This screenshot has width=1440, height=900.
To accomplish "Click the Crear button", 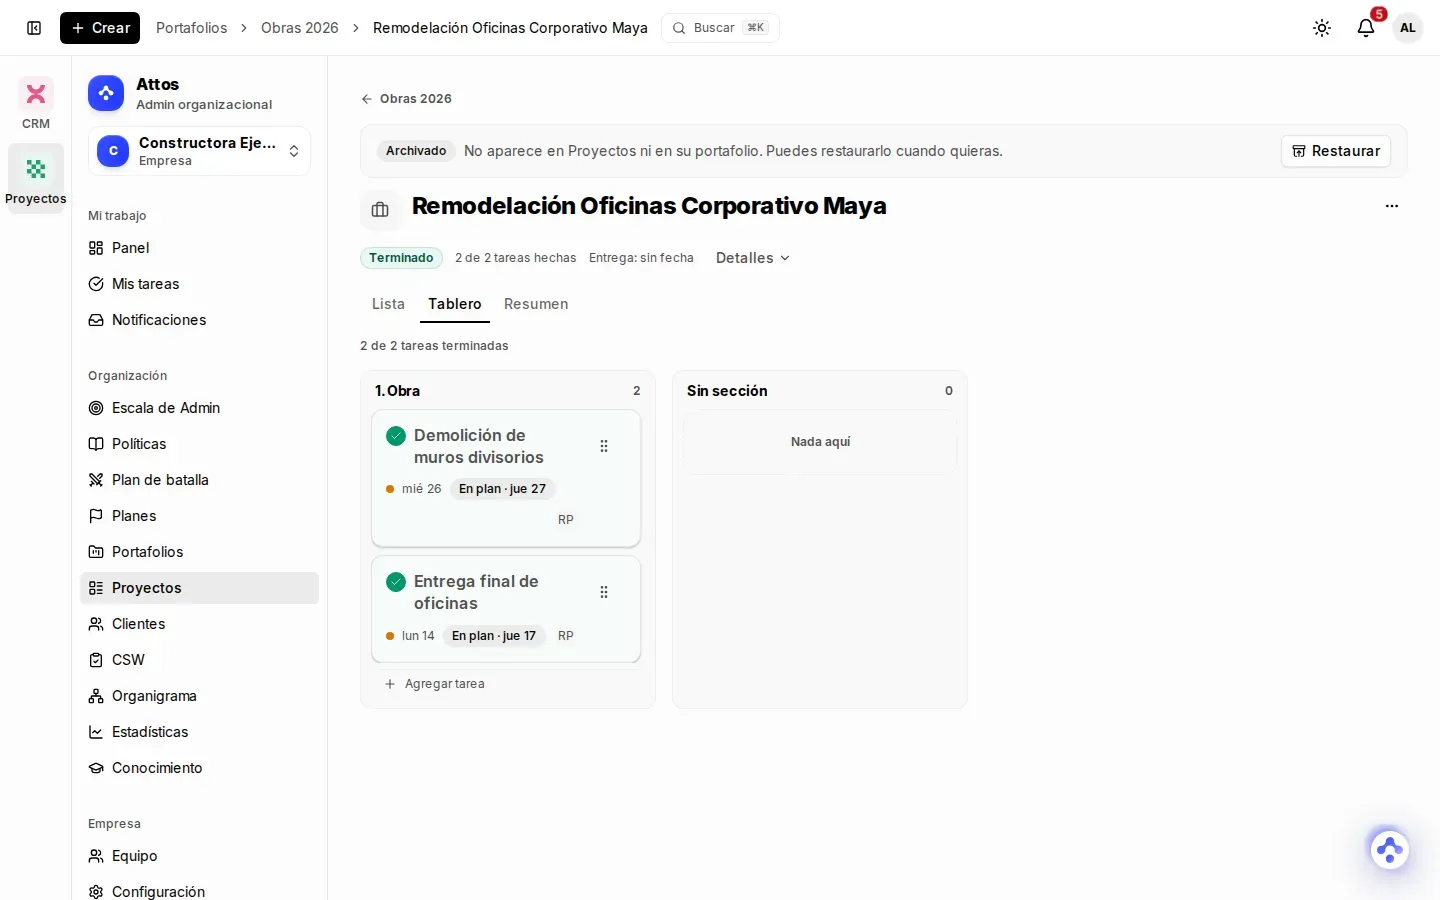I will pyautogui.click(x=100, y=28).
